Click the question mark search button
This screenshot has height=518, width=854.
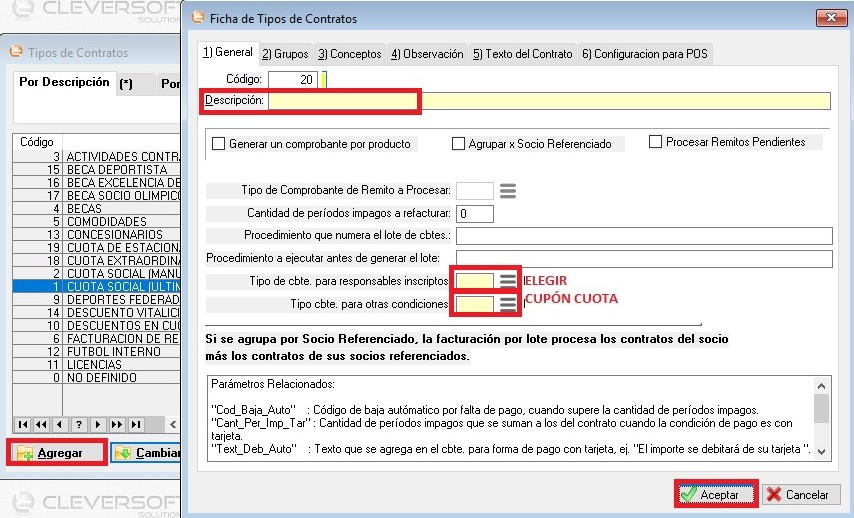79,424
